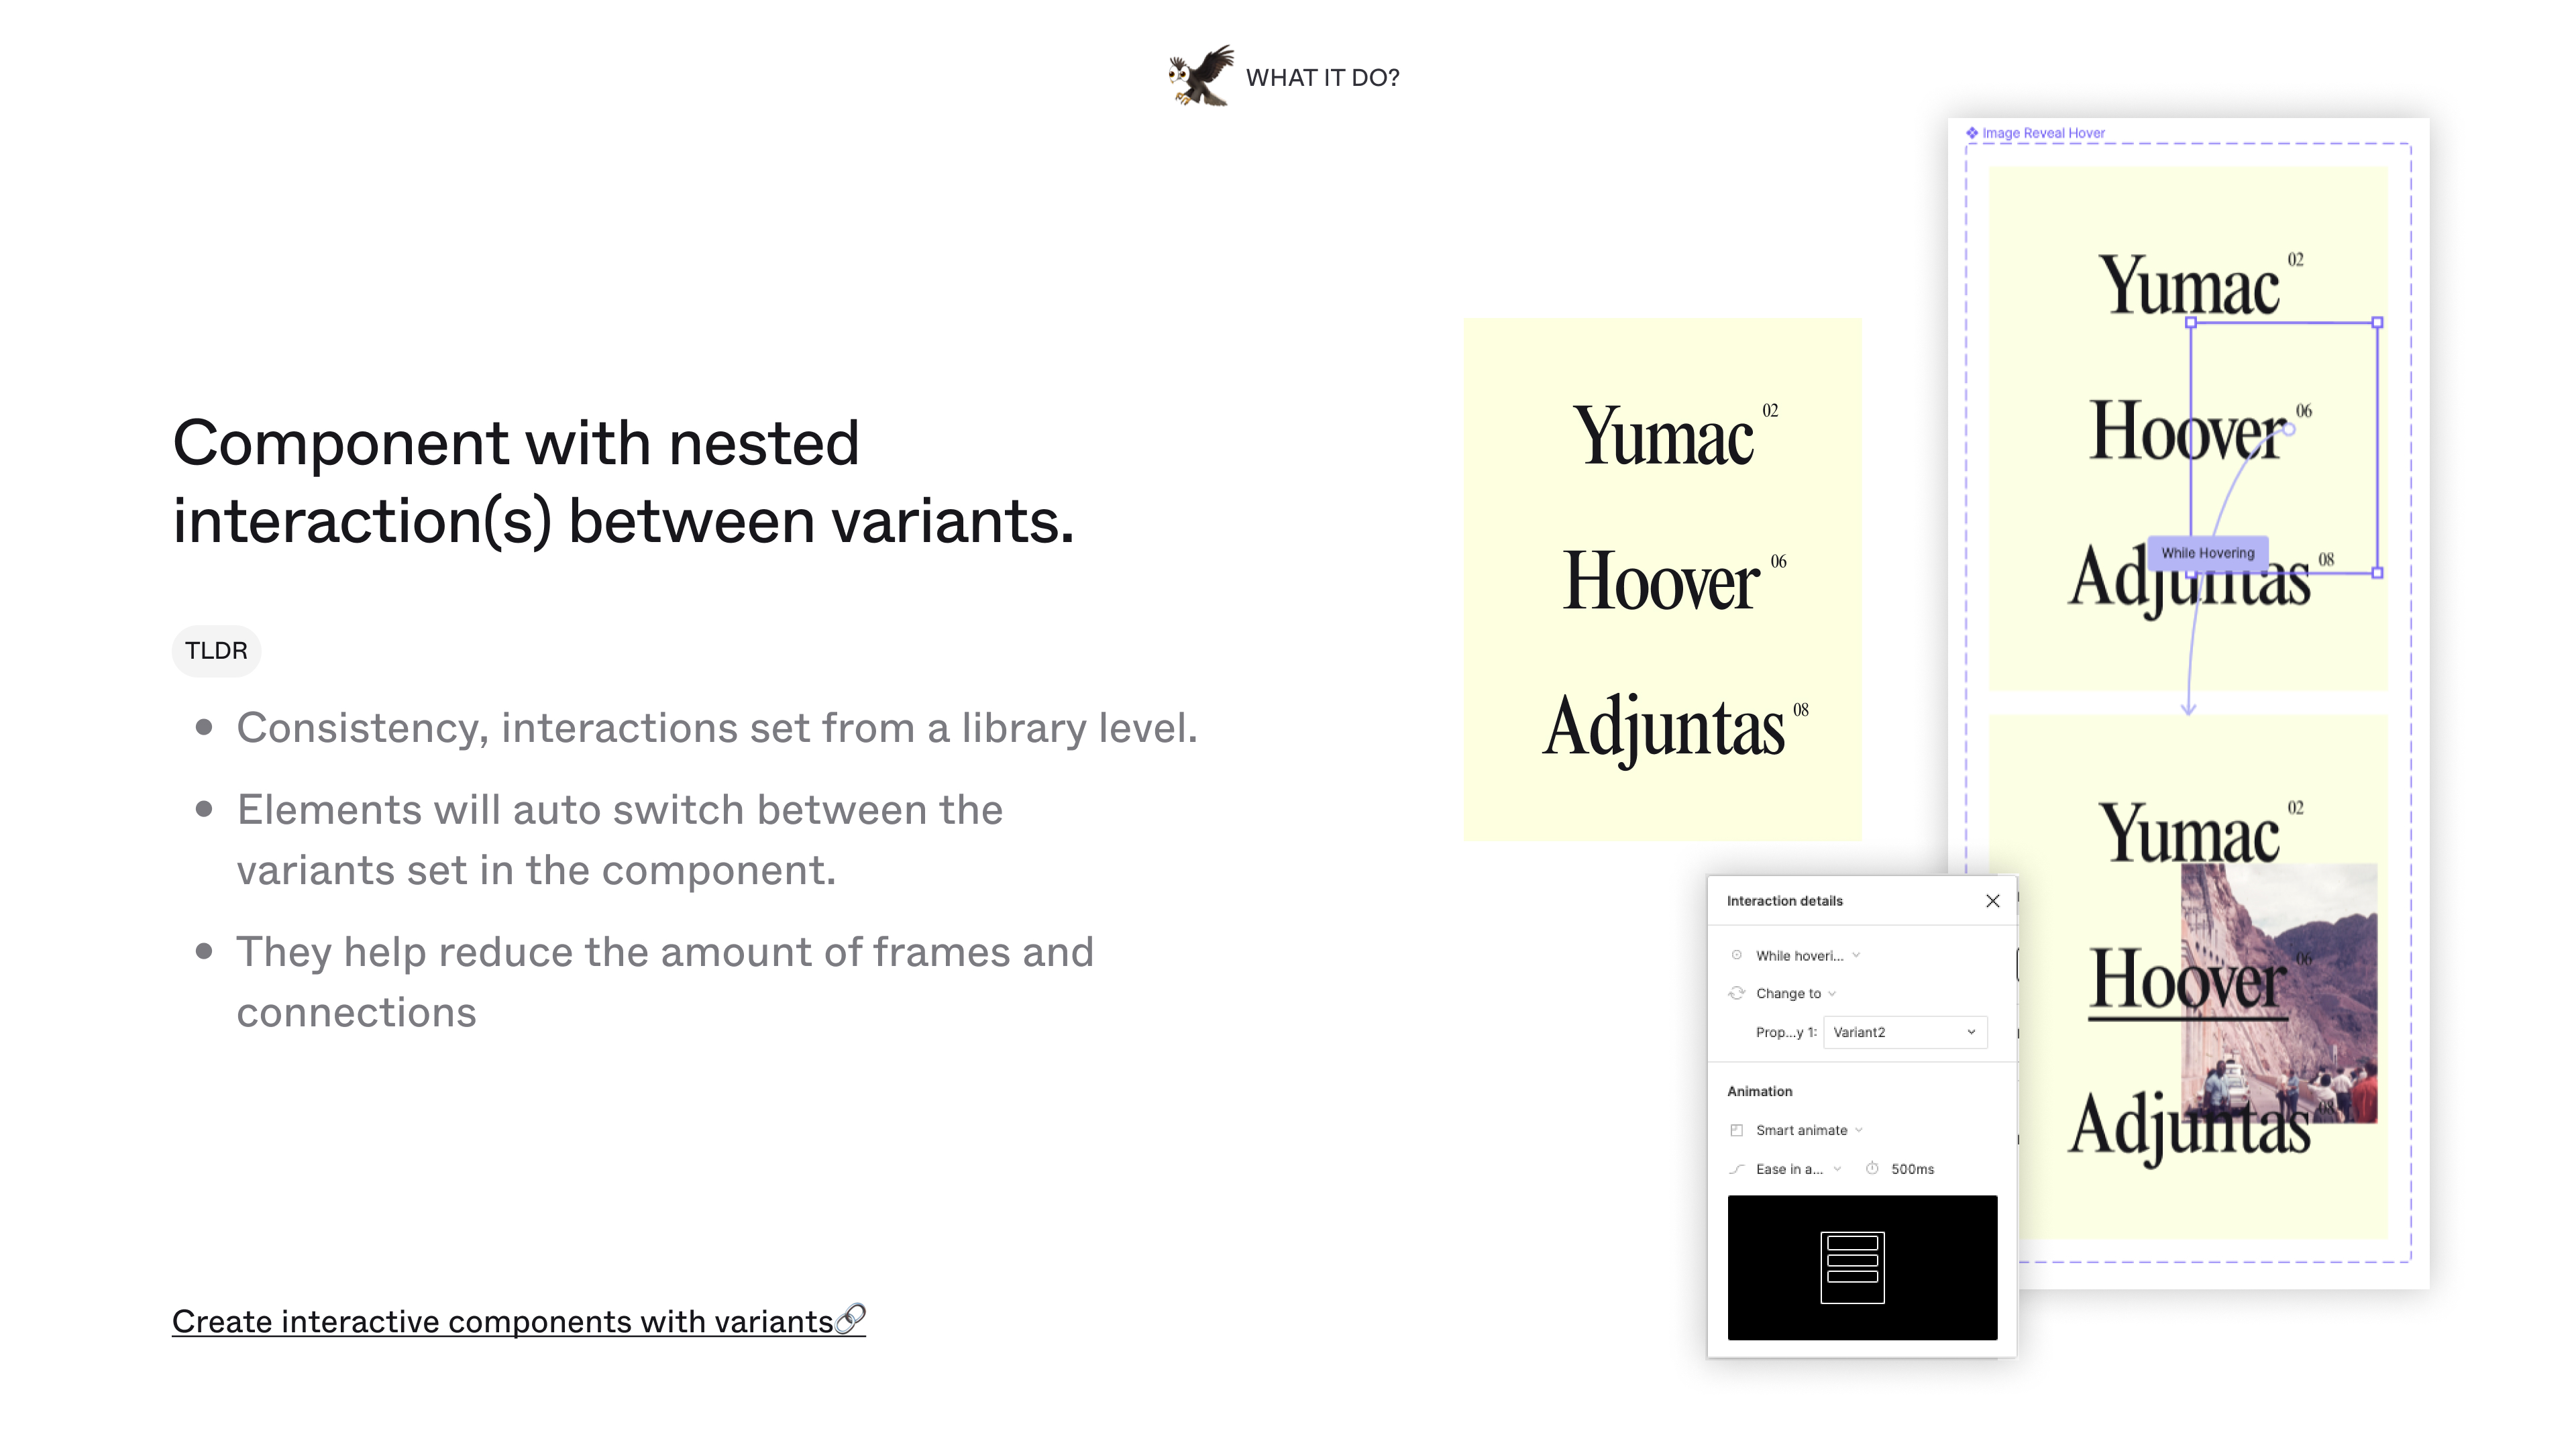Click the link chain icon after variants text
2576x1449 pixels.
click(x=850, y=1319)
